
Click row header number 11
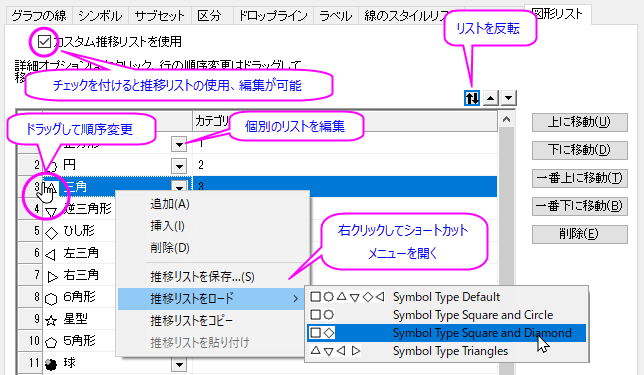[x=30, y=363]
